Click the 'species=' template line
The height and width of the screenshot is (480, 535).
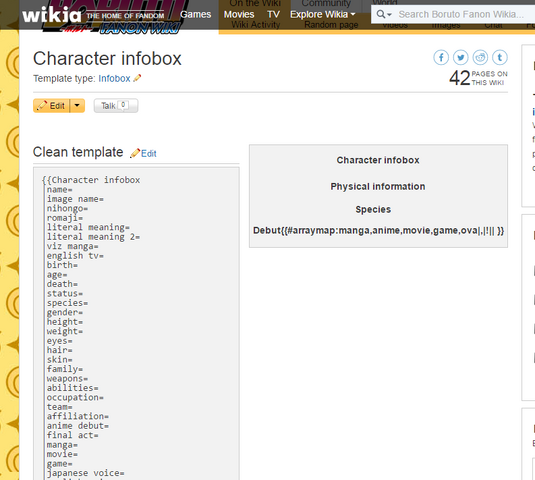coord(67,303)
